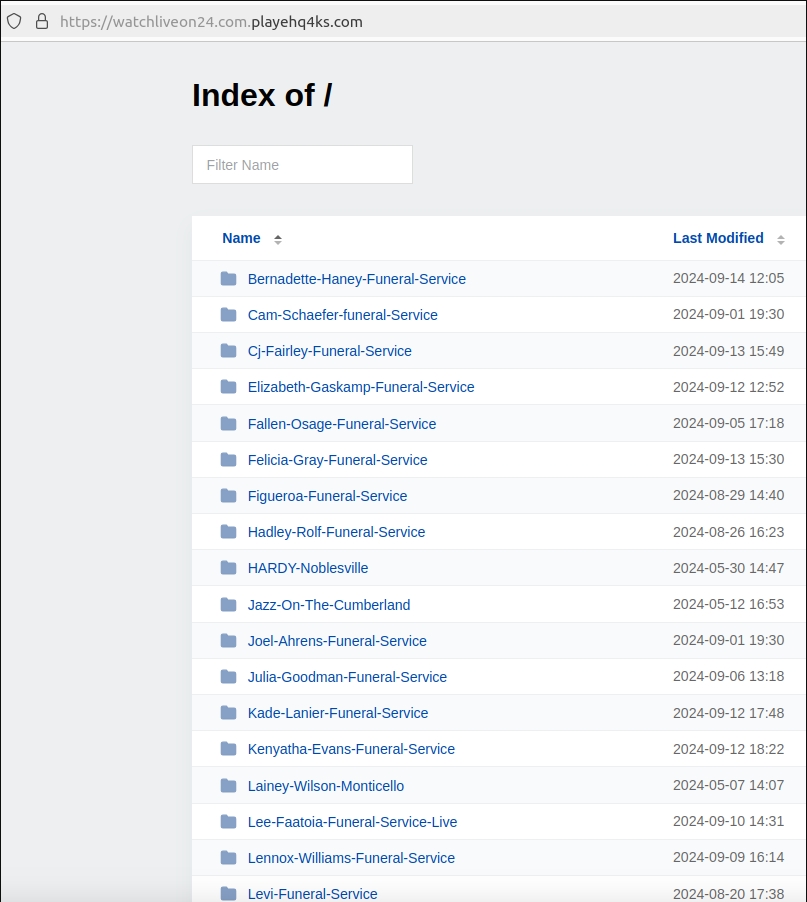The height and width of the screenshot is (902, 807).
Task: Click folder icon beside Lainey-Wilson-Monticello
Action: [228, 786]
